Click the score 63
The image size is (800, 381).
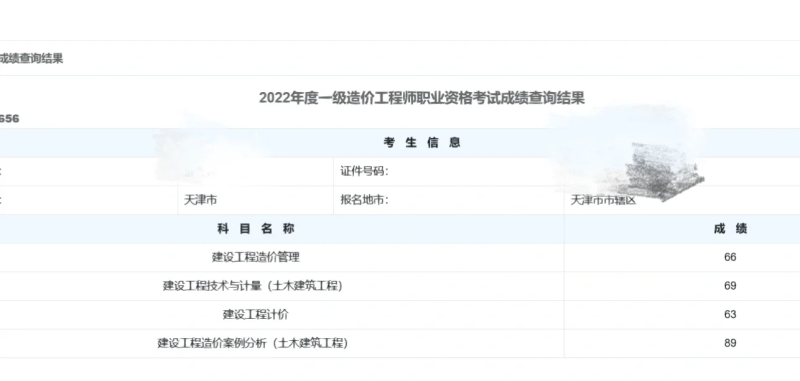coord(730,314)
